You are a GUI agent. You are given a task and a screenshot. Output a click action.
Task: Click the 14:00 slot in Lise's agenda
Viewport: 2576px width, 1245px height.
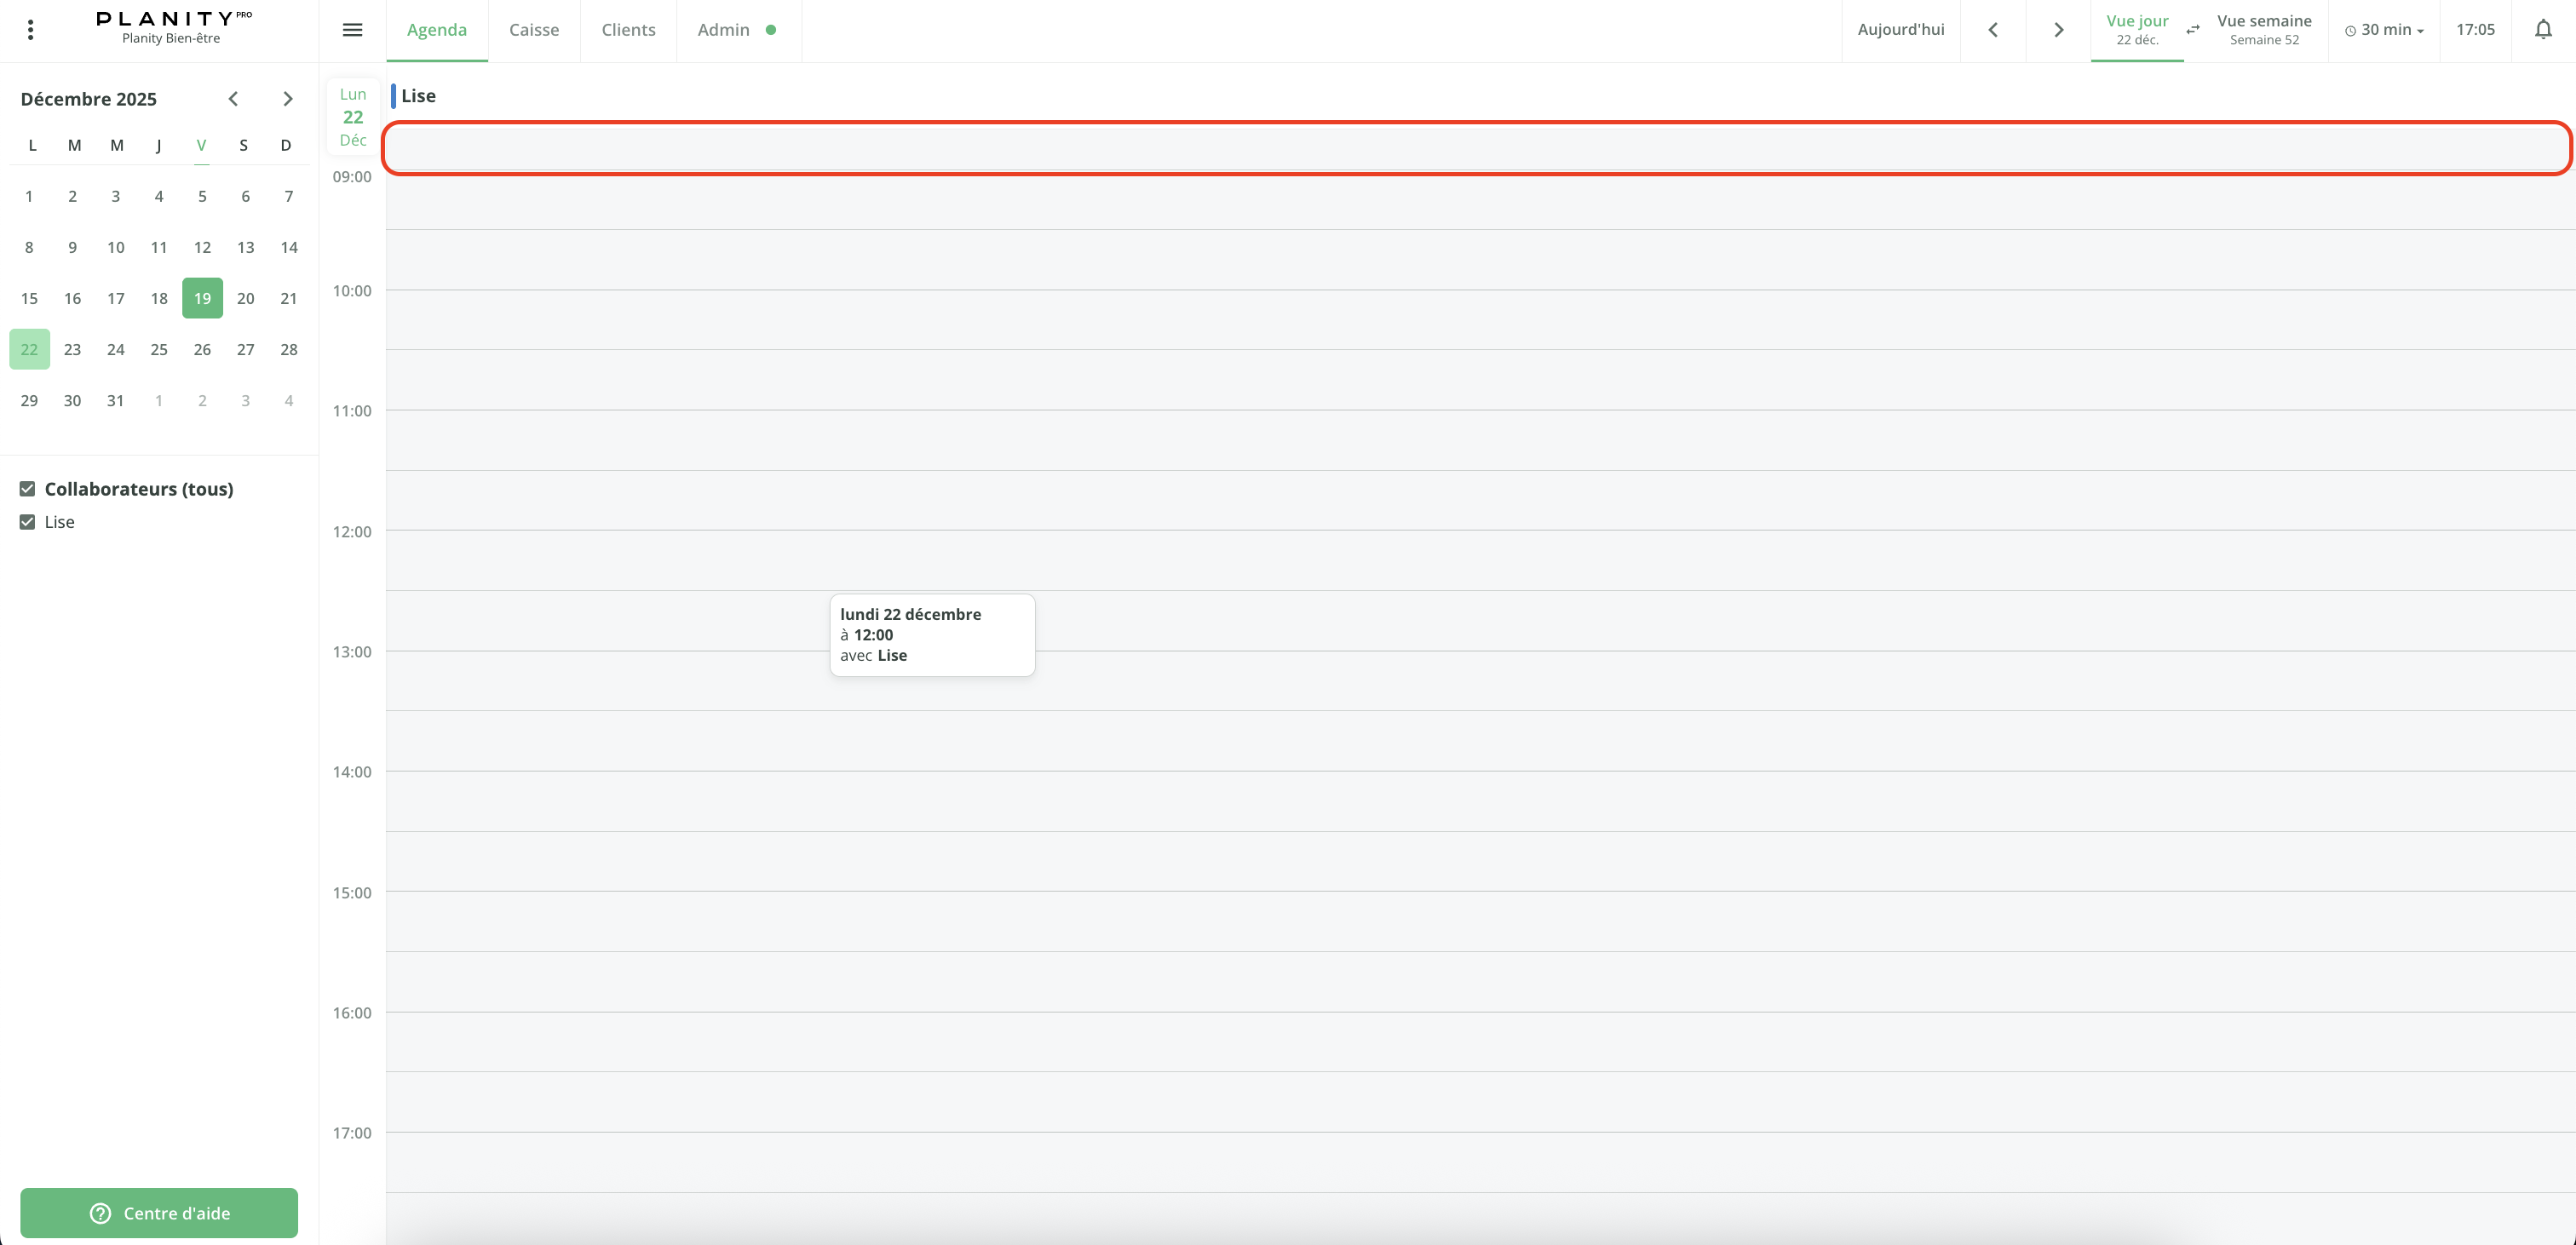pyautogui.click(x=1480, y=800)
